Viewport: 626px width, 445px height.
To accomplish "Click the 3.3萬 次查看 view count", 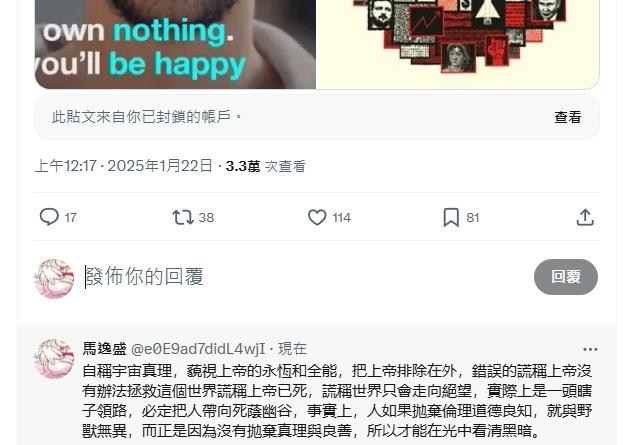I will (x=265, y=166).
